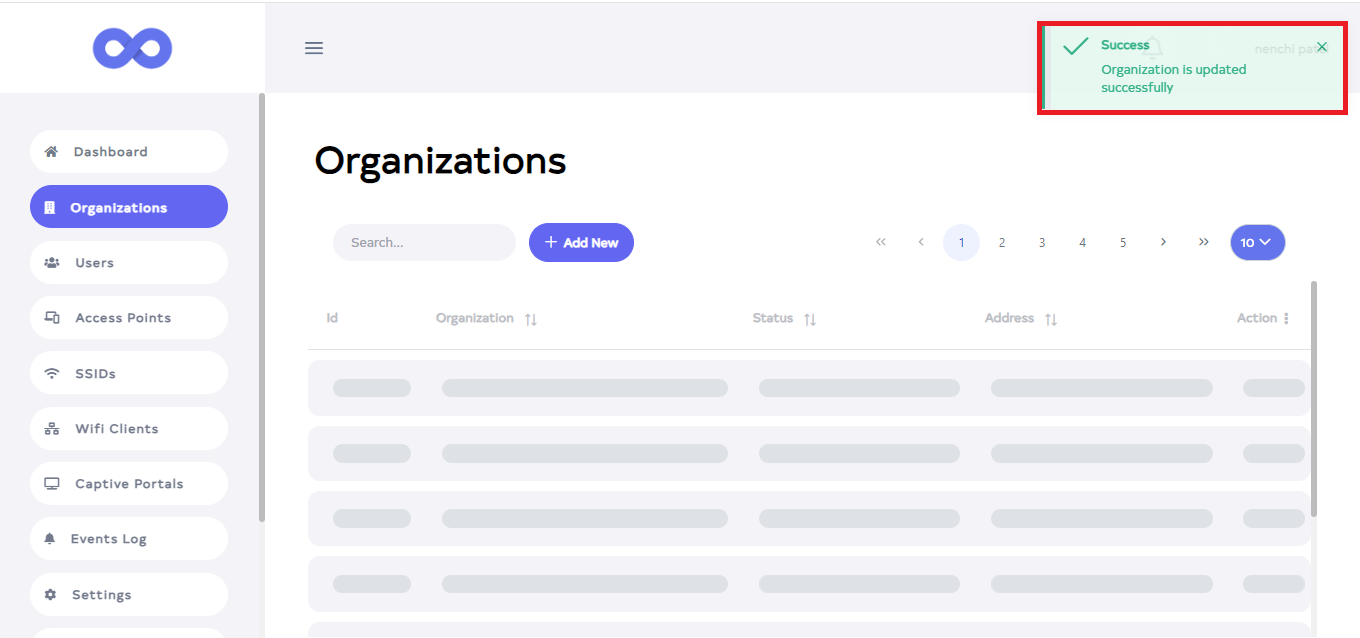Open Captive Portals page

point(129,484)
